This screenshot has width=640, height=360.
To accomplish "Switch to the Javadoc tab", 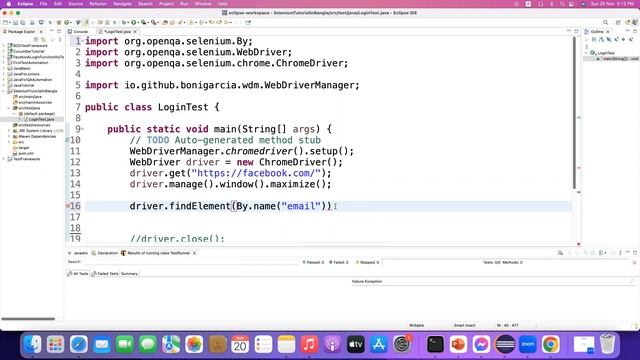I will [78, 253].
